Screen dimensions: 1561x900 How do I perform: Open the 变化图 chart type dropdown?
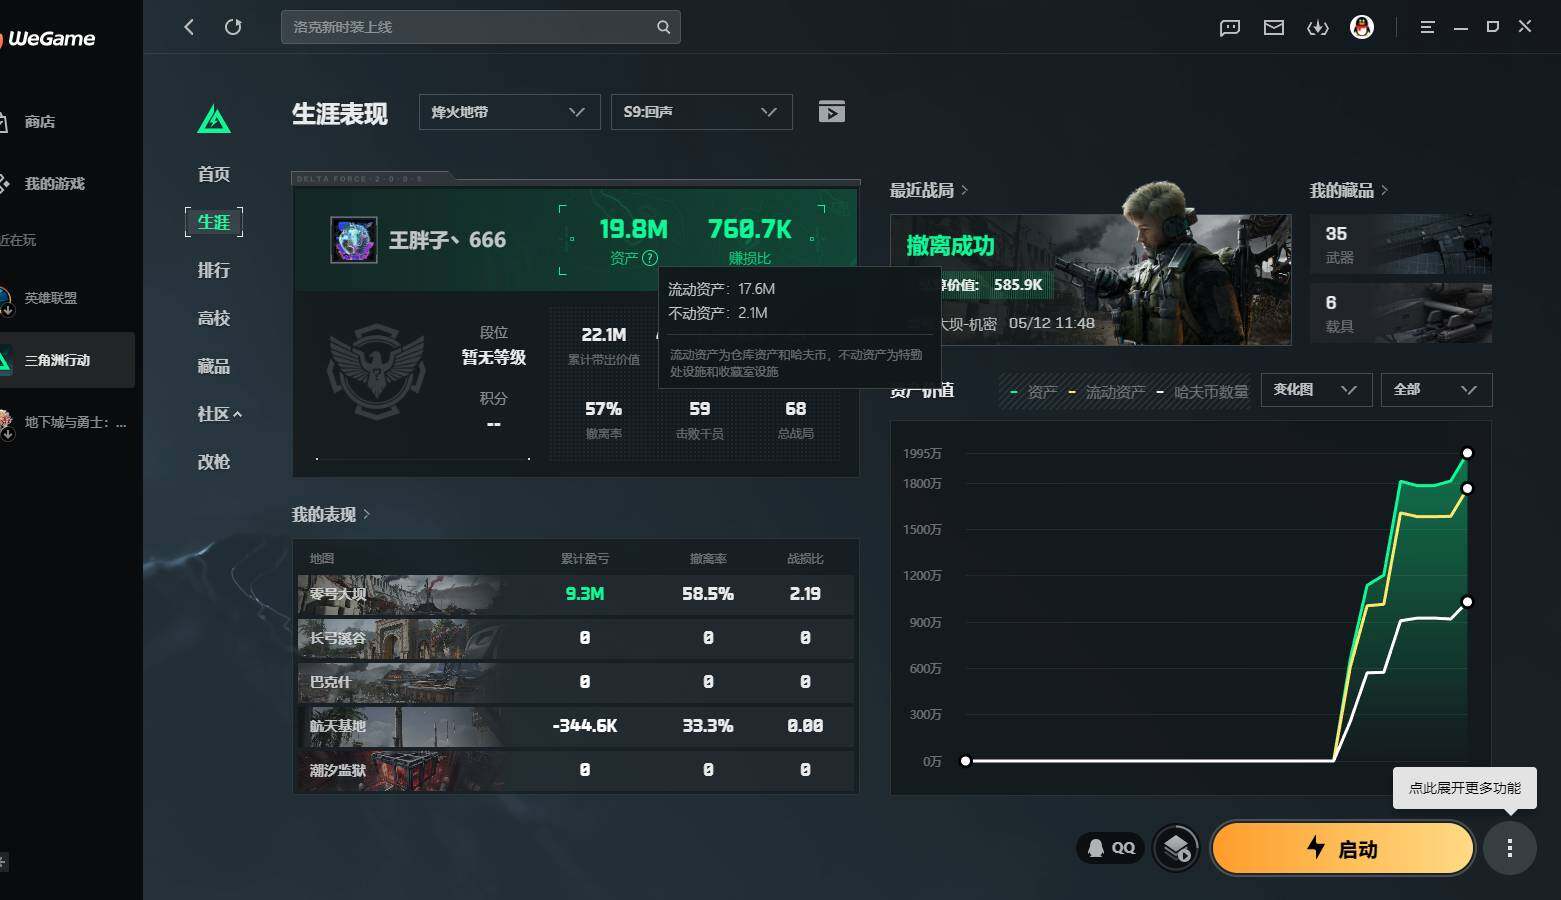tap(1315, 389)
